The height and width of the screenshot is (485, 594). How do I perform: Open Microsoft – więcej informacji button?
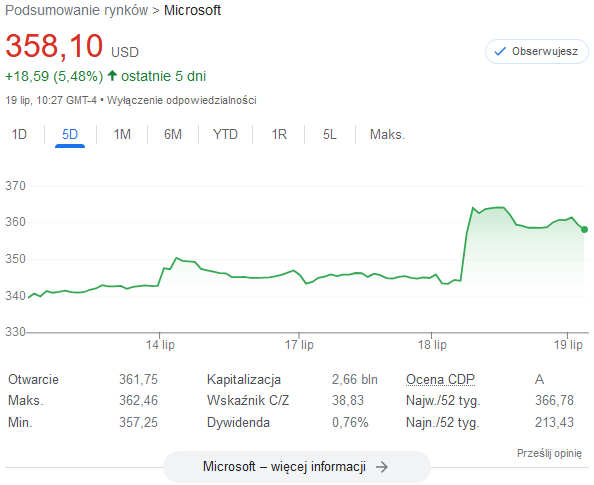pyautogui.click(x=297, y=466)
